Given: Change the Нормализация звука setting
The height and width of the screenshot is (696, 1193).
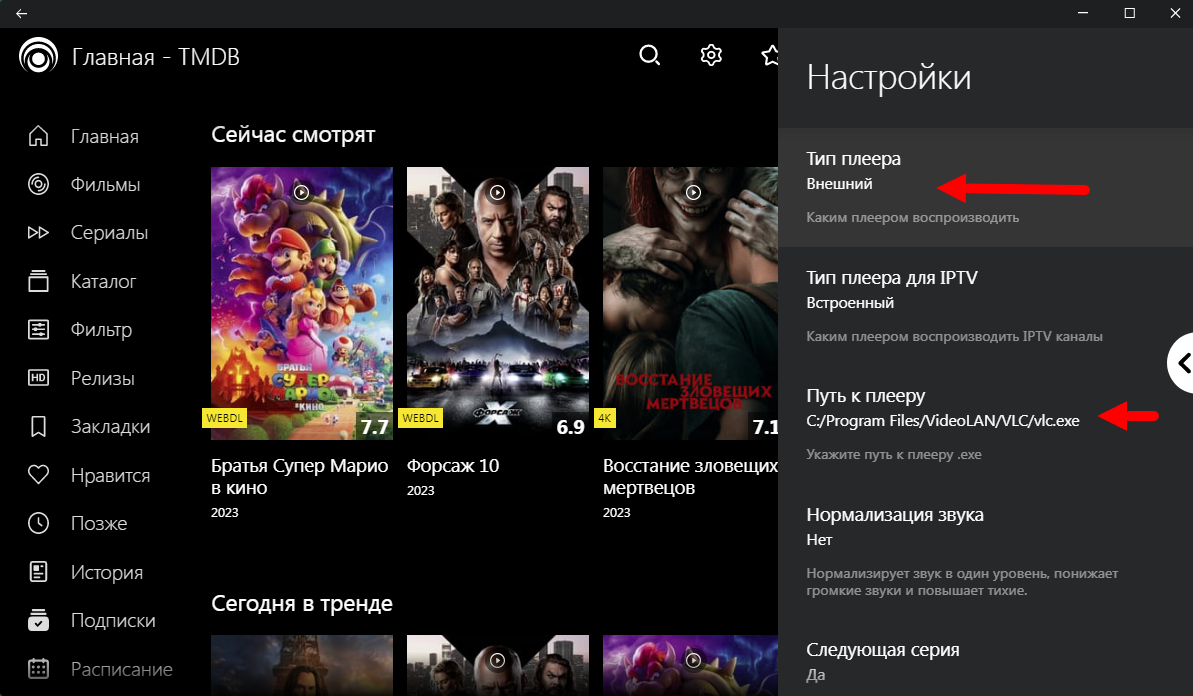Looking at the screenshot, I should click(x=985, y=551).
